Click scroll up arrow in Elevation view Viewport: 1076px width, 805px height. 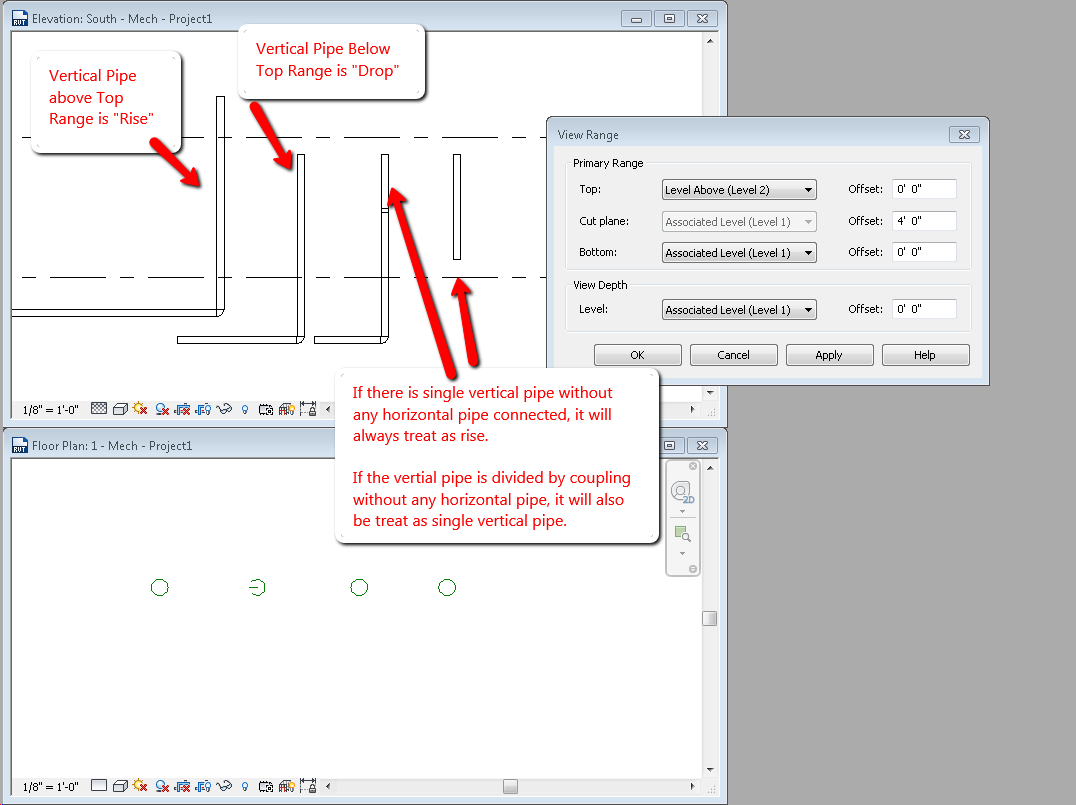[x=710, y=41]
